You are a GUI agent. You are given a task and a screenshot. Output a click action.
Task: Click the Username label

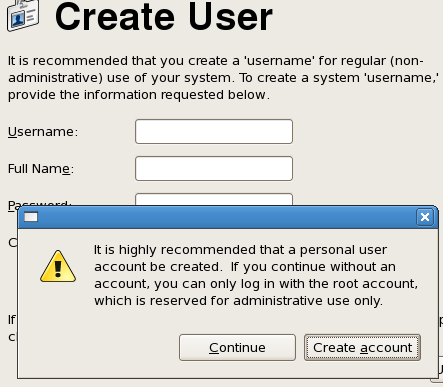click(x=43, y=132)
